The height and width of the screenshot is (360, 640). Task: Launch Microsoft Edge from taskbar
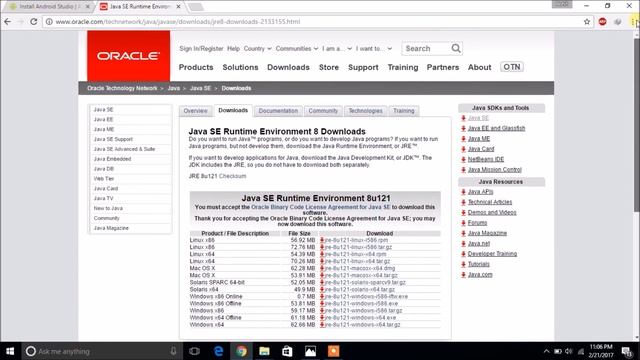click(x=218, y=351)
